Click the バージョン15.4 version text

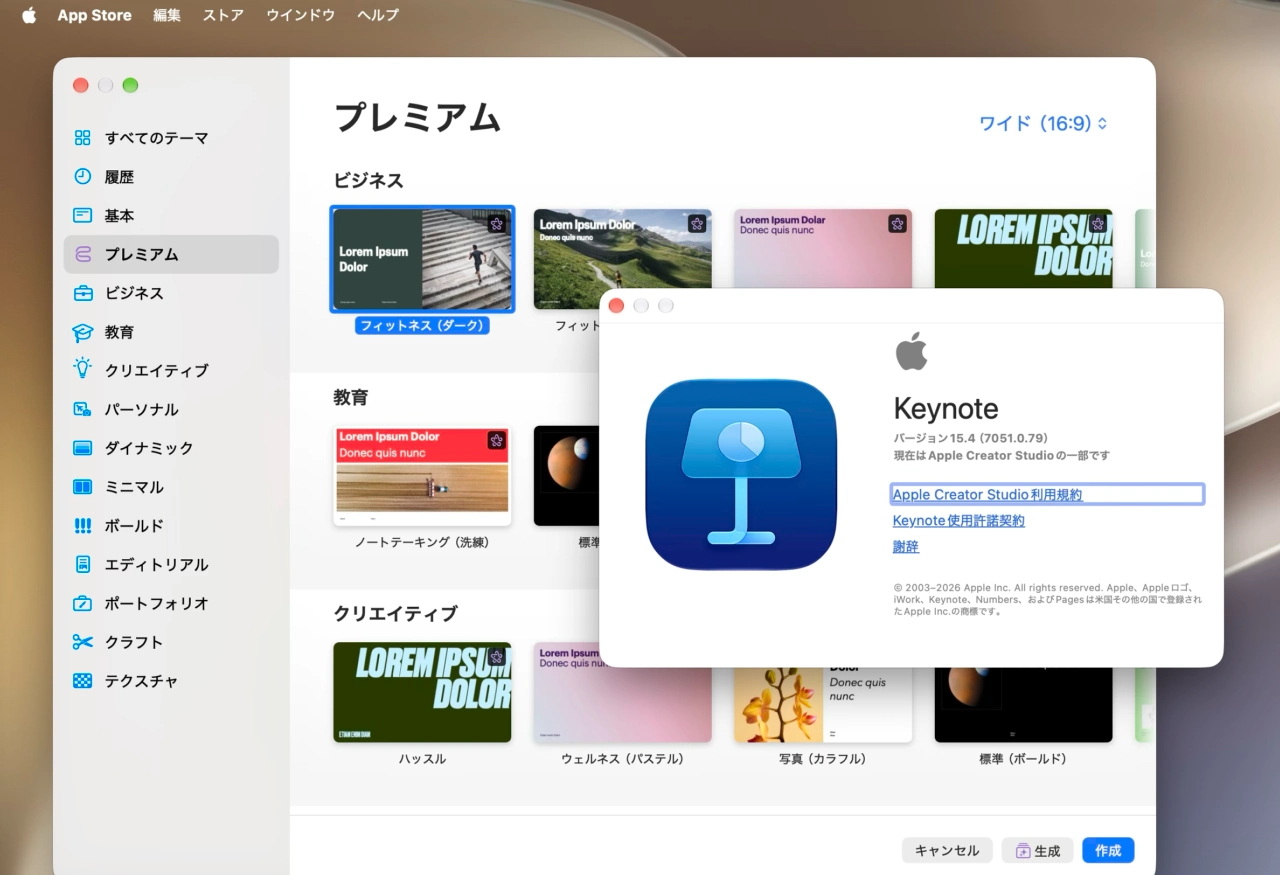(x=970, y=438)
